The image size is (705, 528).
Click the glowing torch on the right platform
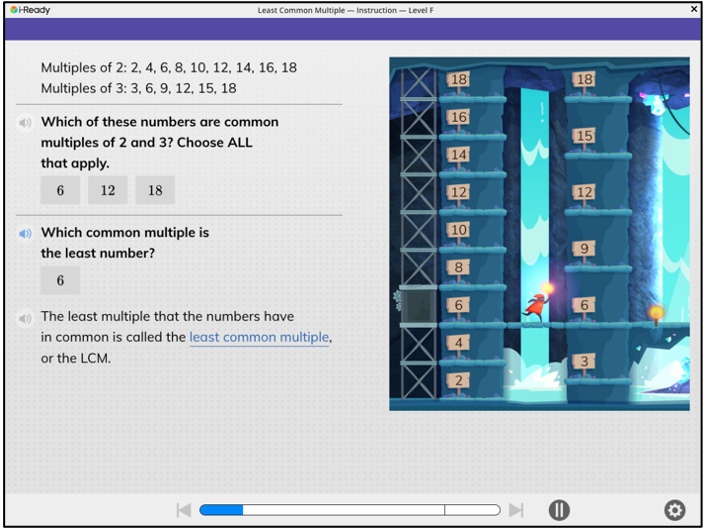click(x=656, y=314)
